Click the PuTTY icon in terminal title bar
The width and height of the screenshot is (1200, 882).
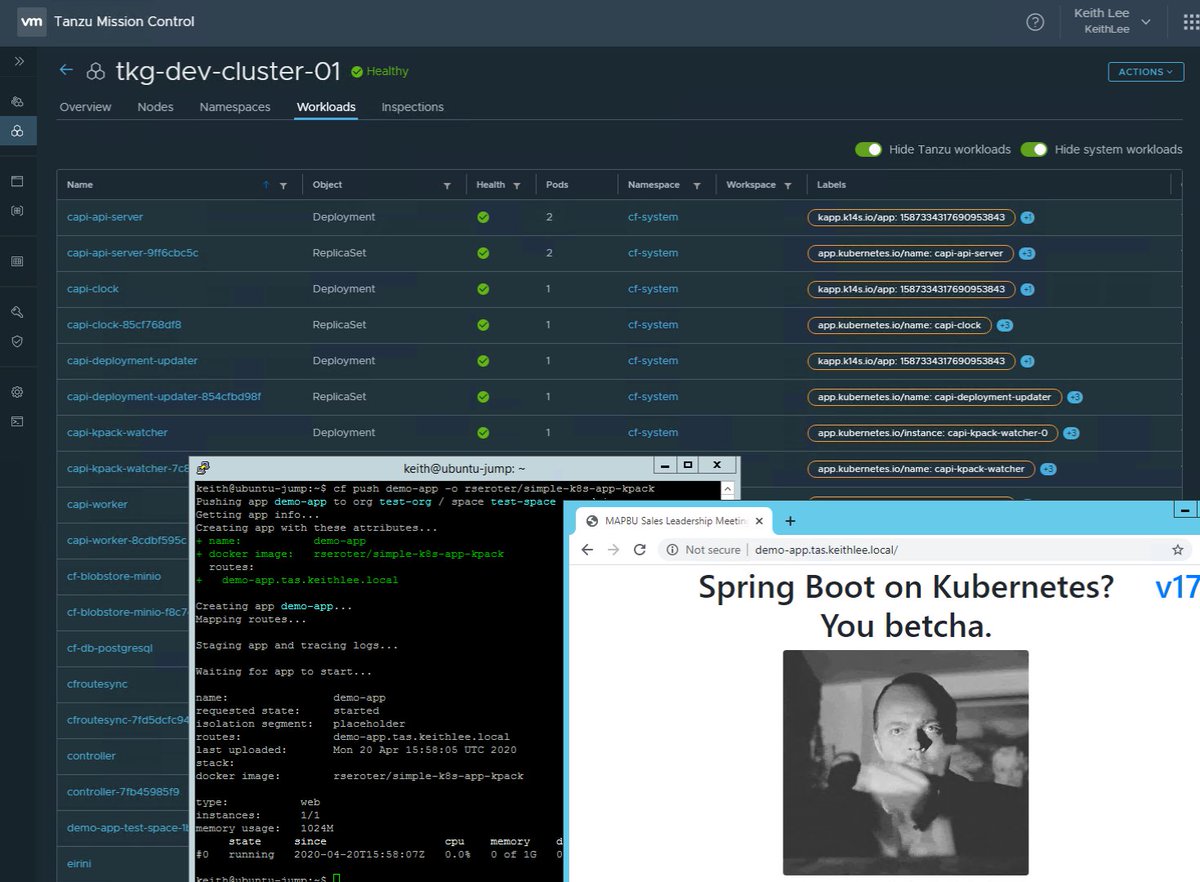point(203,467)
